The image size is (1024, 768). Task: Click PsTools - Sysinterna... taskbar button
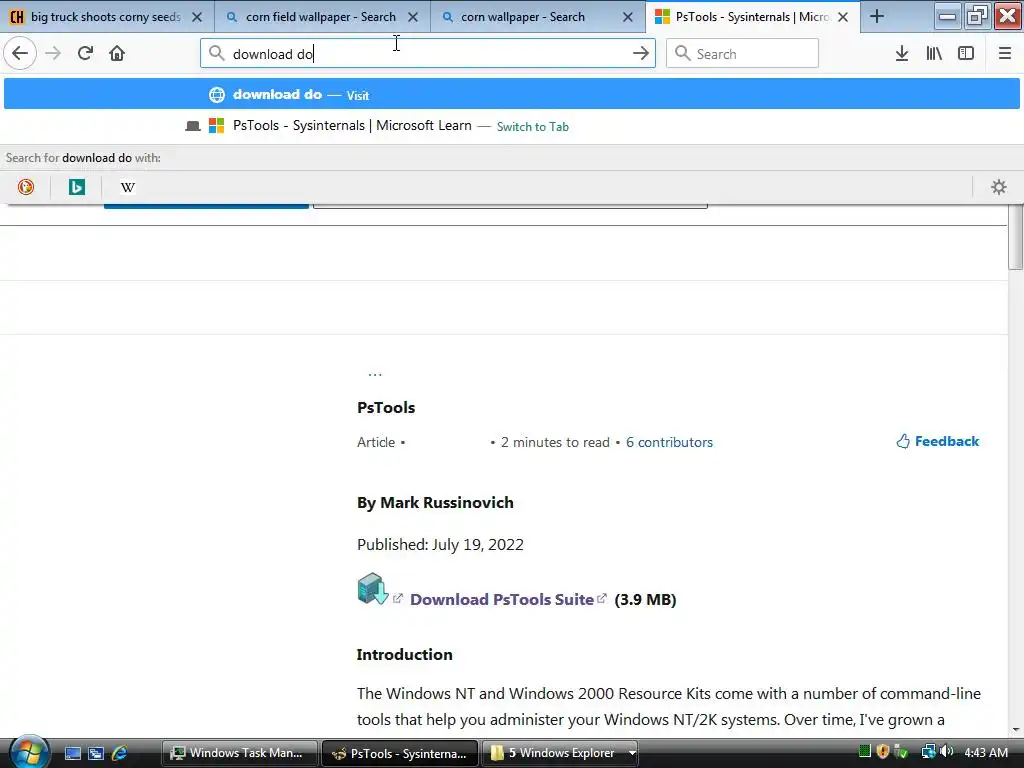(x=400, y=753)
